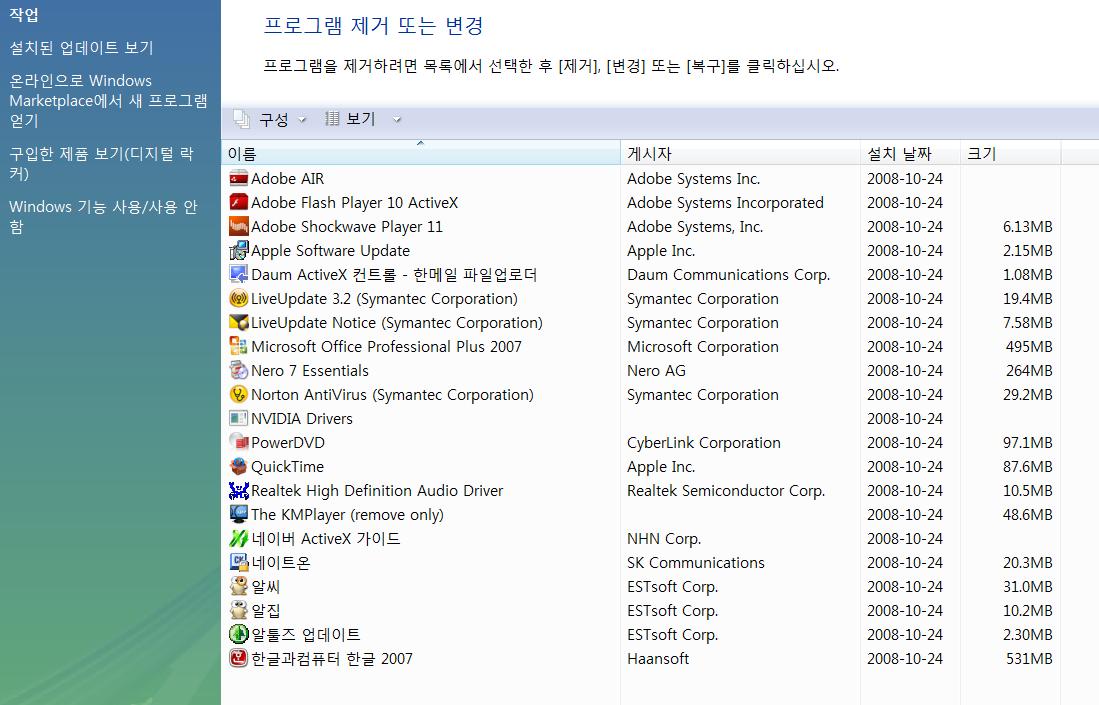1099x705 pixels.
Task: Click publisher CyberLink Corporation
Action: (x=704, y=442)
